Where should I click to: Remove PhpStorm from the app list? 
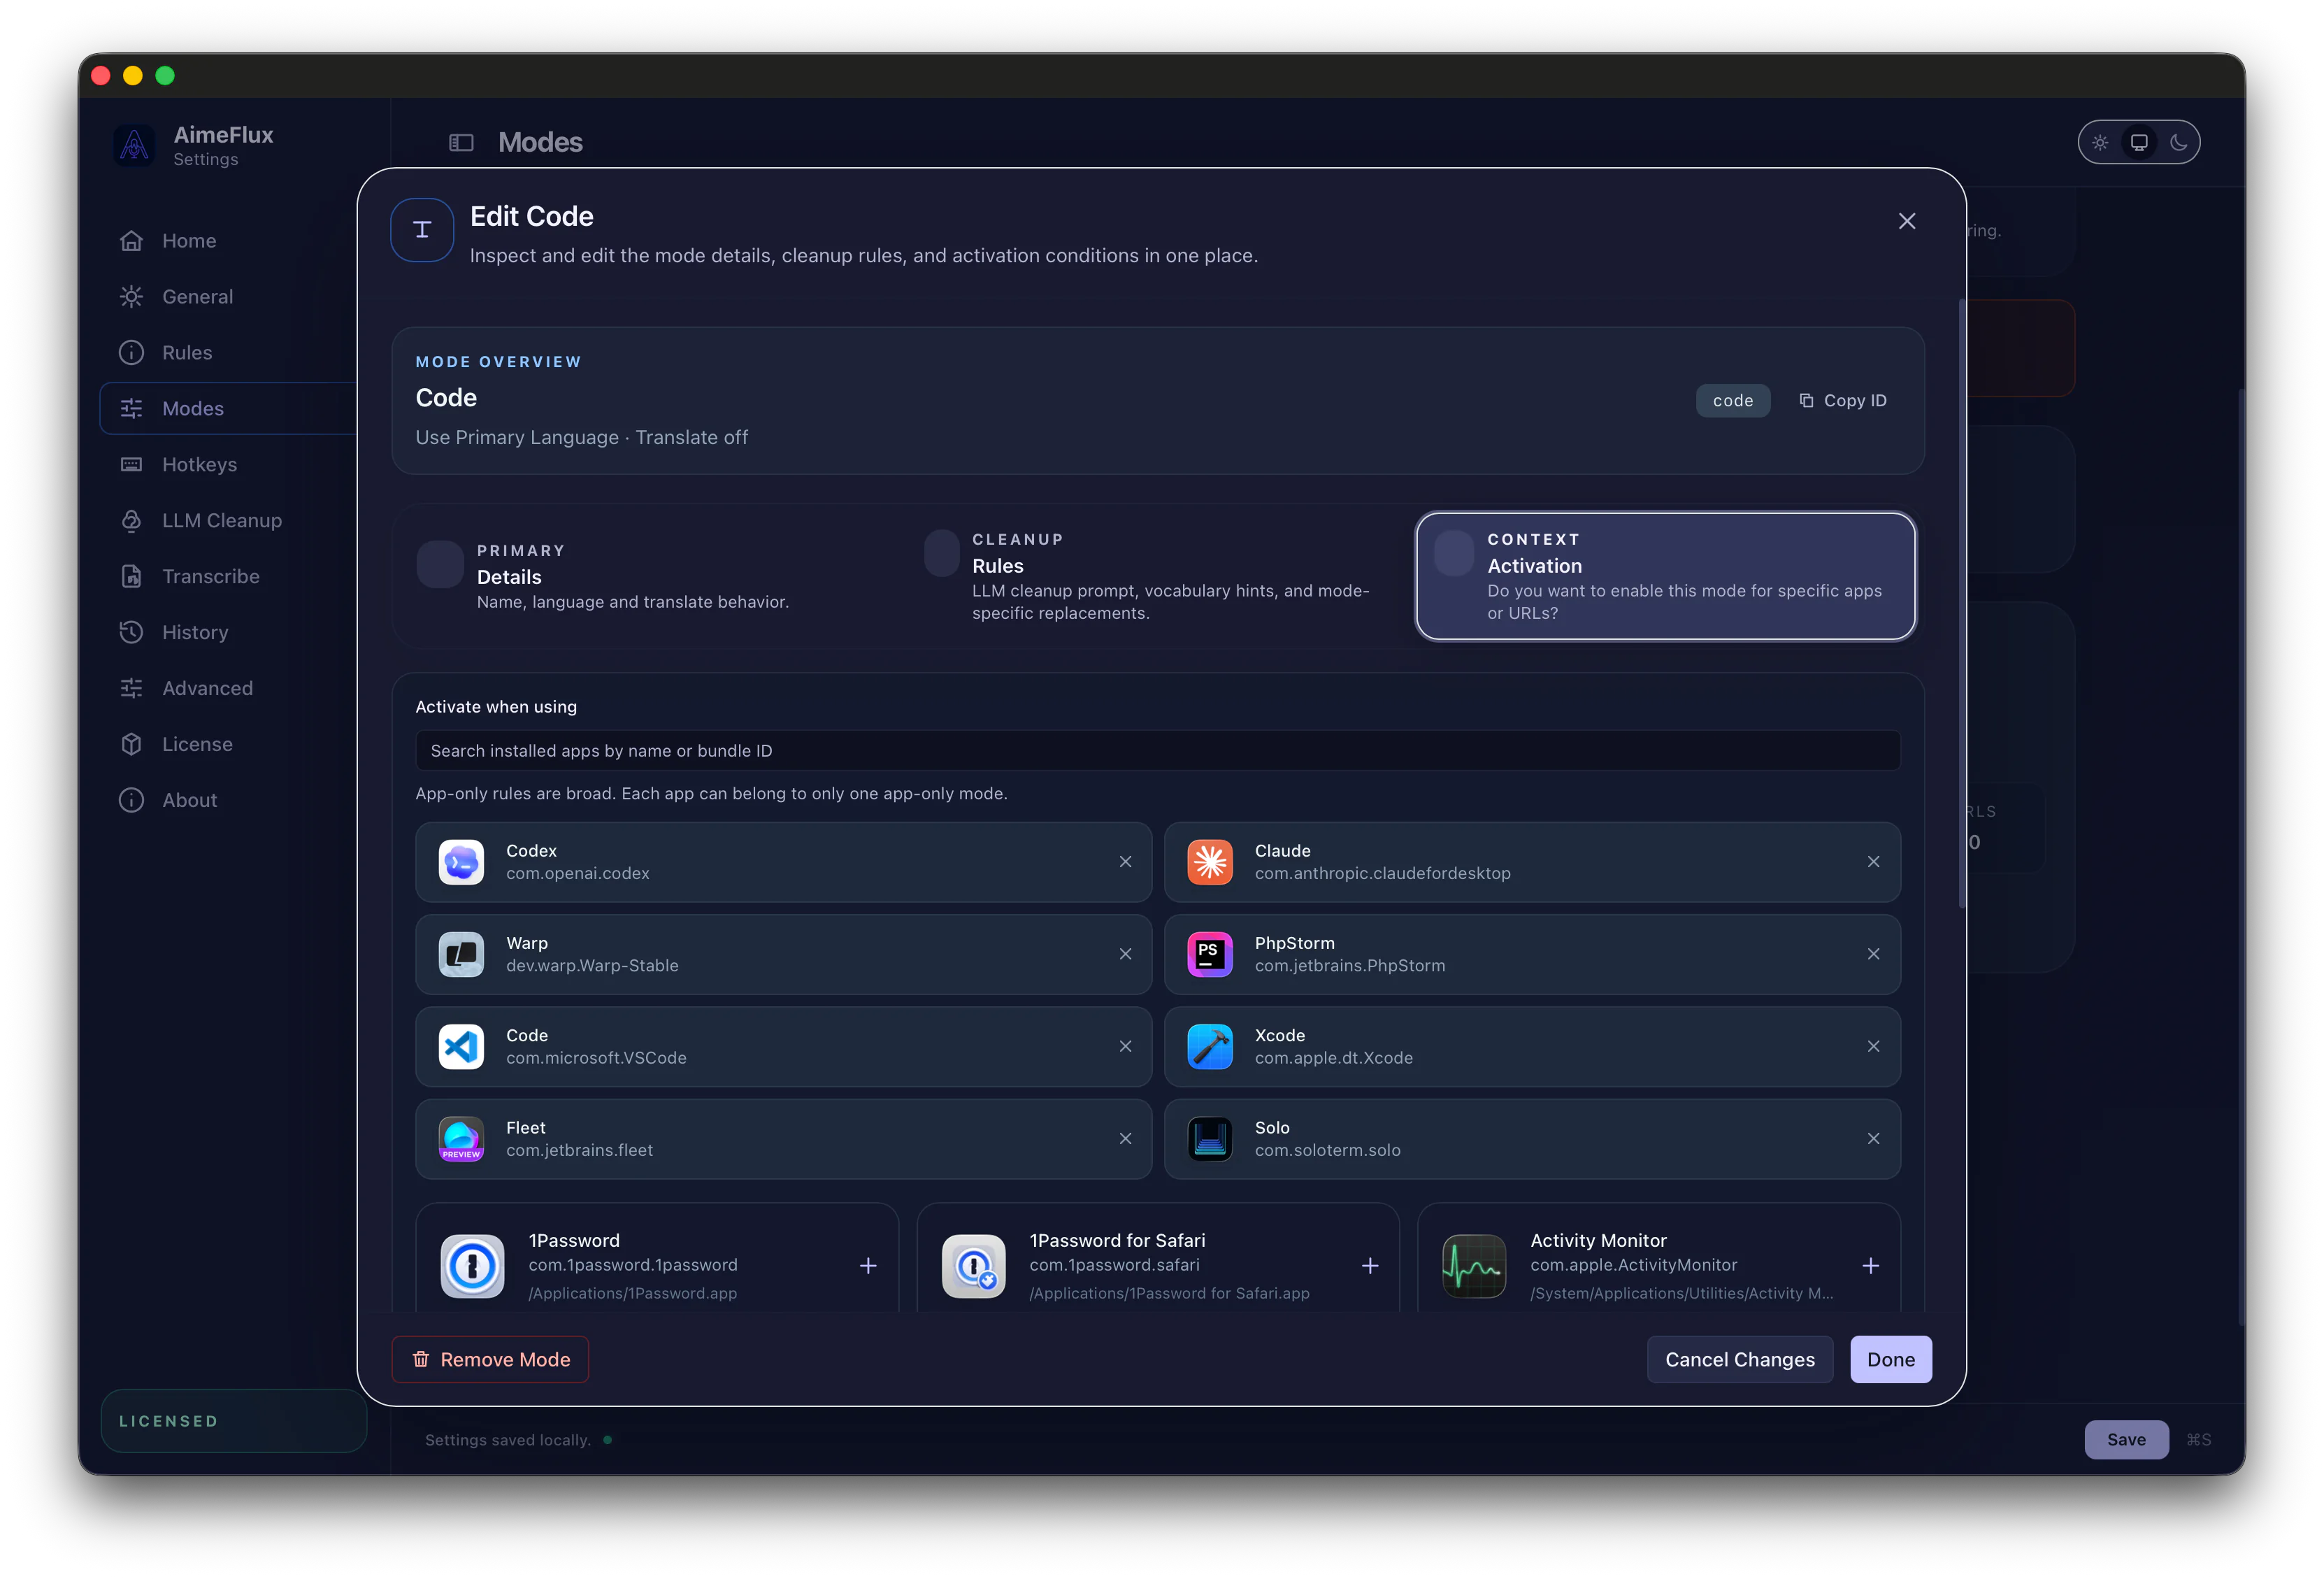coord(1873,954)
